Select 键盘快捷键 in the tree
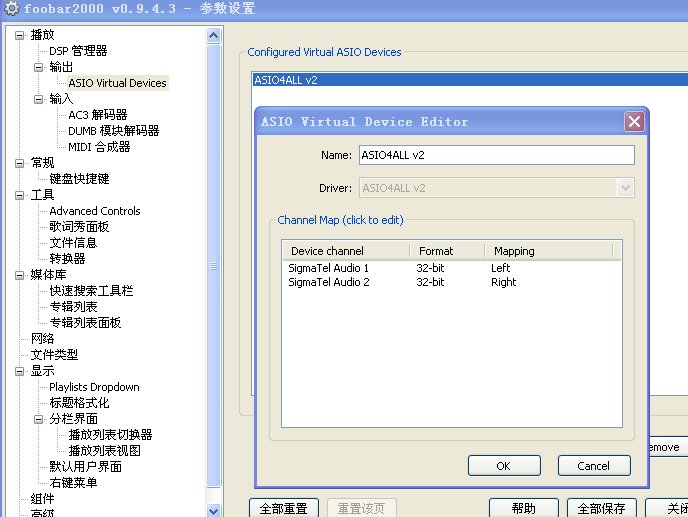688x517 pixels. [x=79, y=179]
